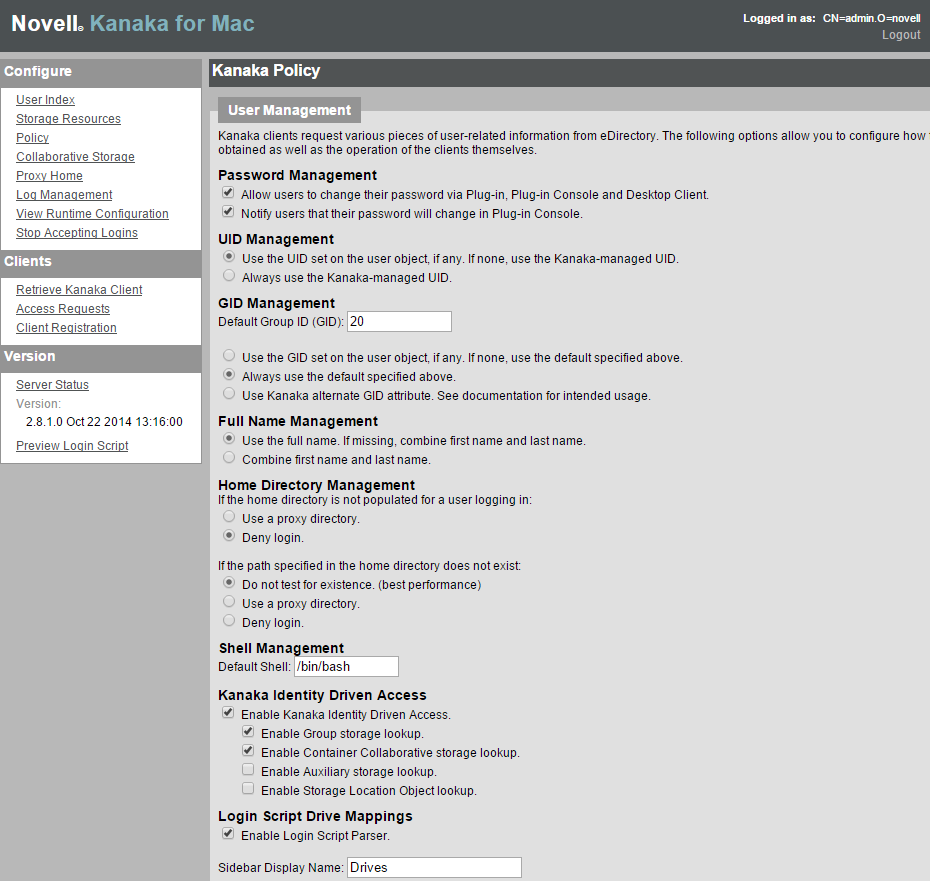Select Use the GID set on user object
The height and width of the screenshot is (881, 930).
point(229,356)
